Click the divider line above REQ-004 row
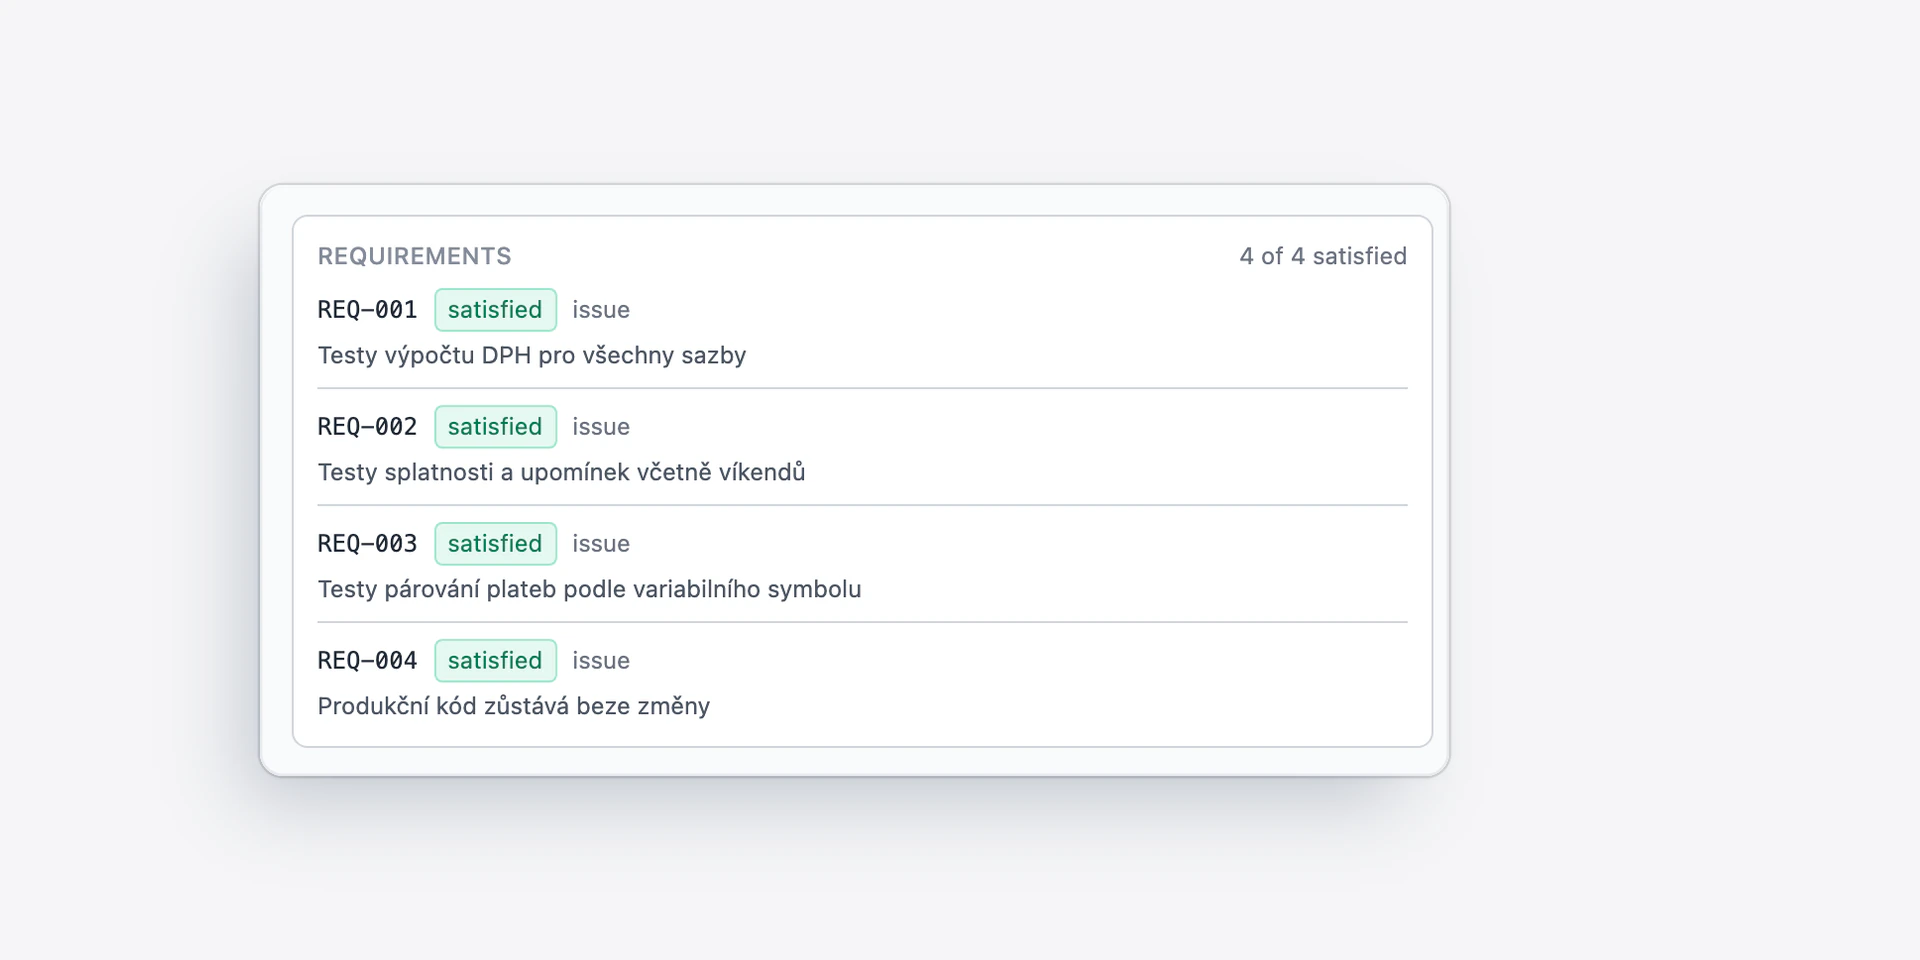 tap(862, 622)
